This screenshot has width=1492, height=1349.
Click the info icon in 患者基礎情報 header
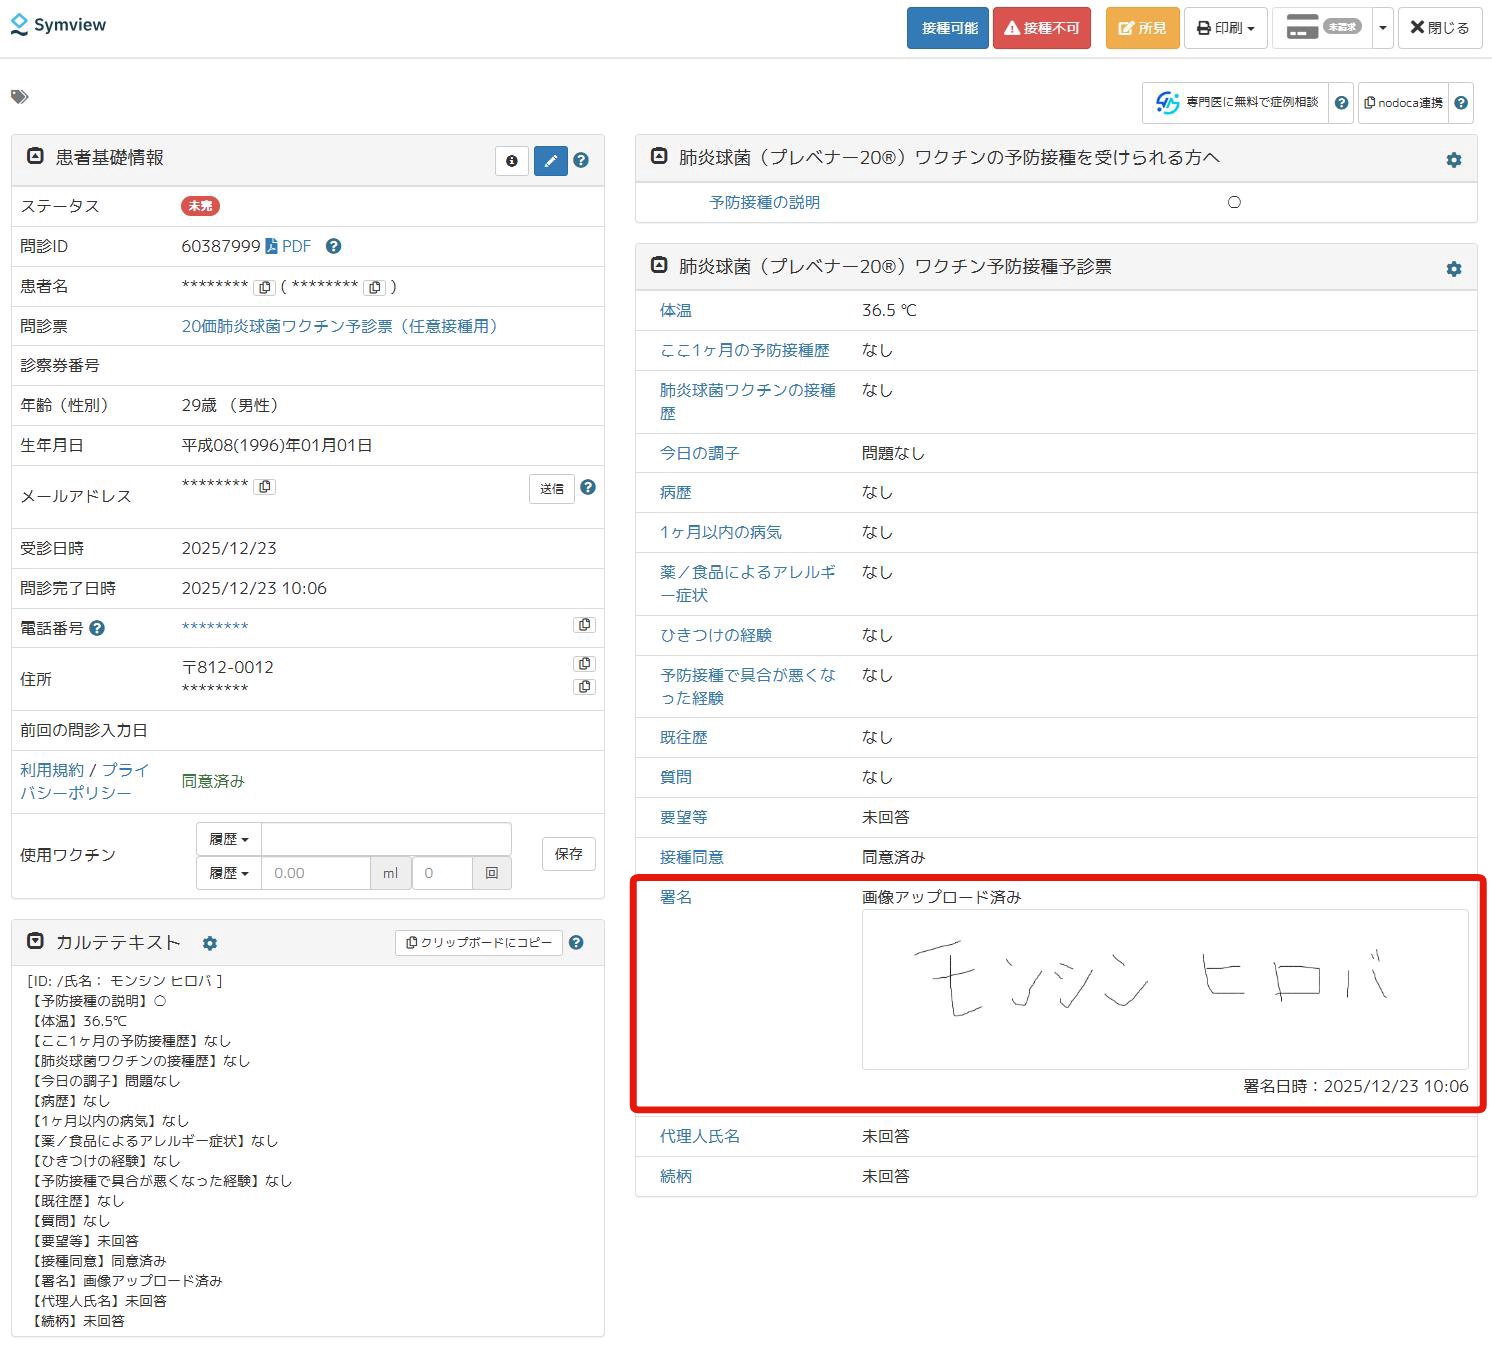(512, 161)
